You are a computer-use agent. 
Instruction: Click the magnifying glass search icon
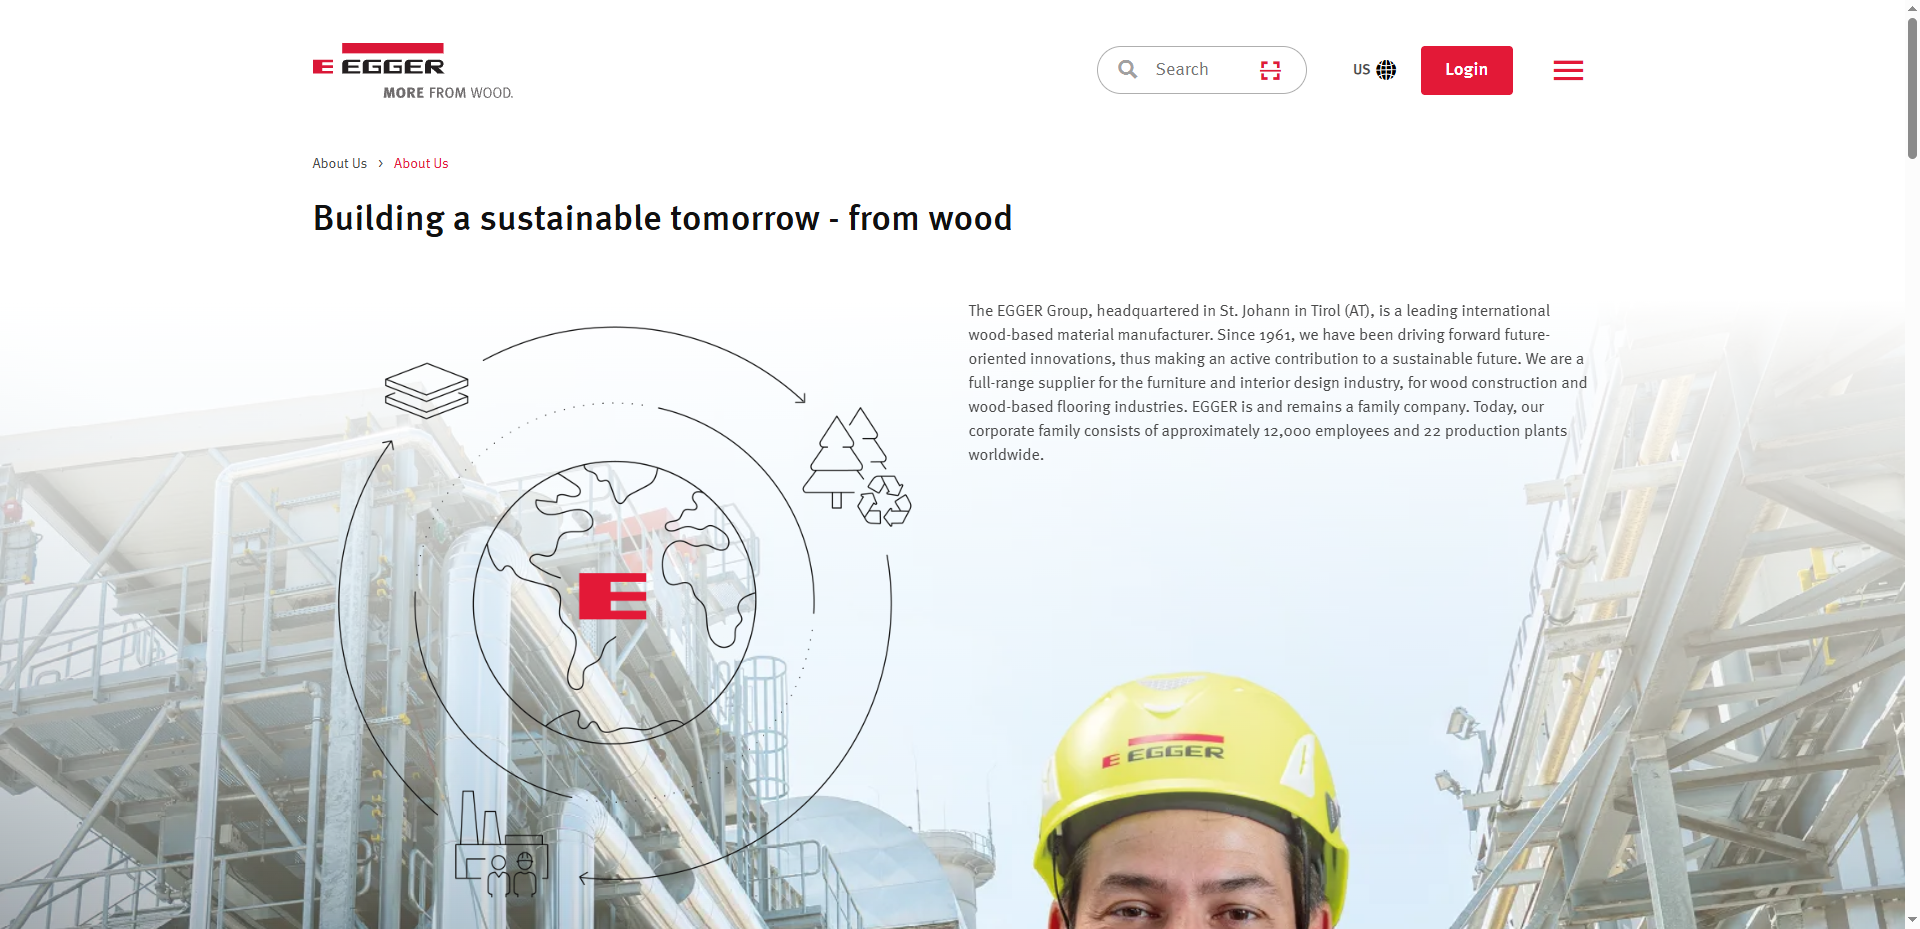pos(1128,70)
